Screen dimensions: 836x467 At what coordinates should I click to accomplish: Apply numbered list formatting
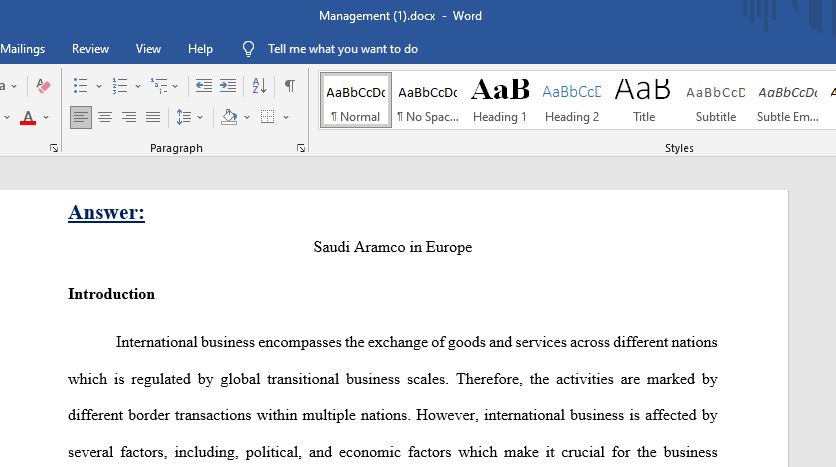pos(119,85)
